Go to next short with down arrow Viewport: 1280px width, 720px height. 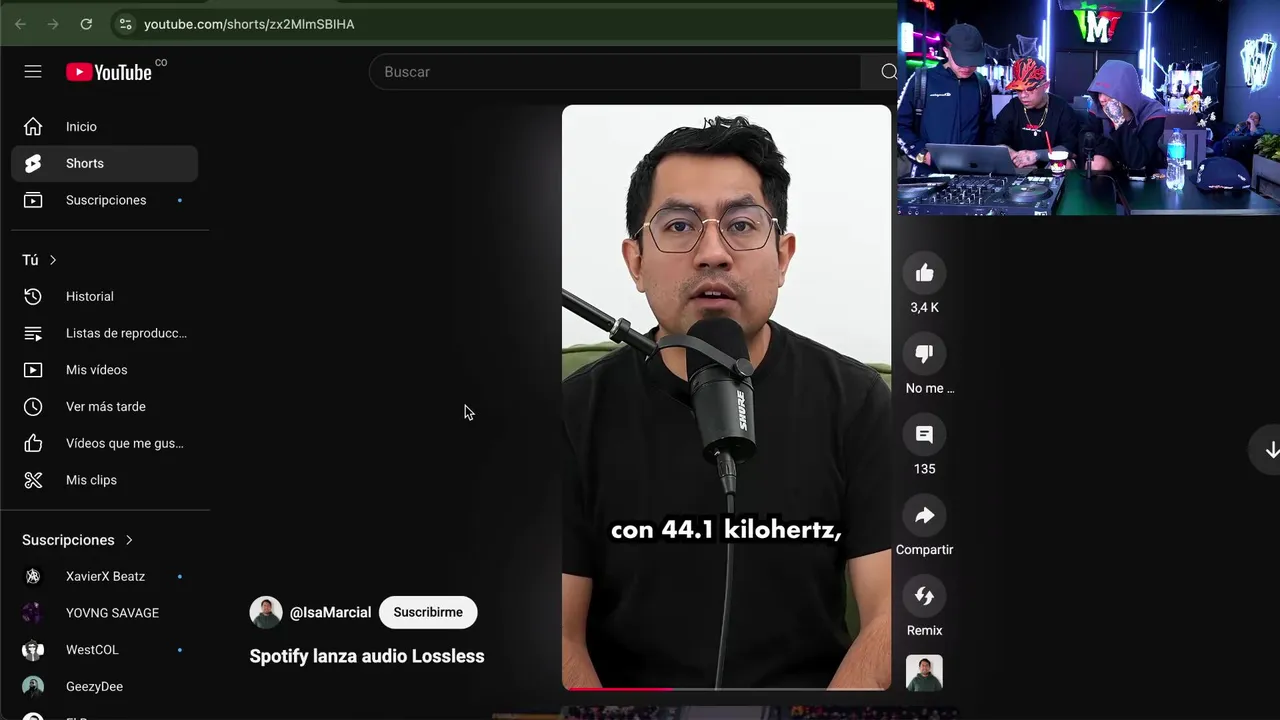tap(1271, 450)
